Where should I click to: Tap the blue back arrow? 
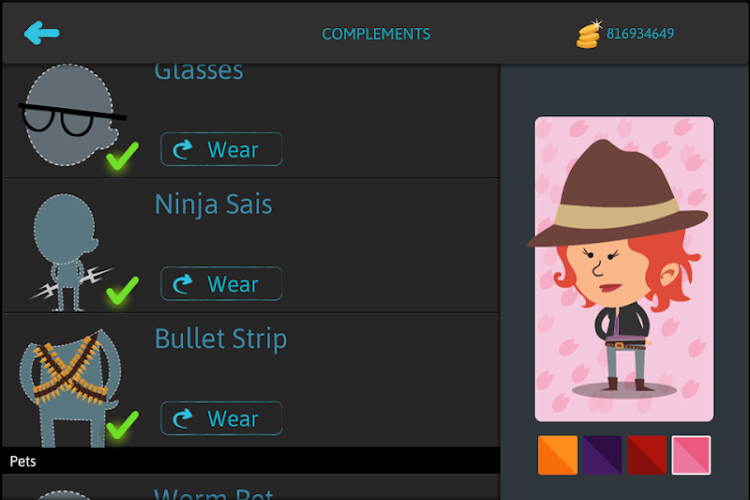[x=42, y=33]
